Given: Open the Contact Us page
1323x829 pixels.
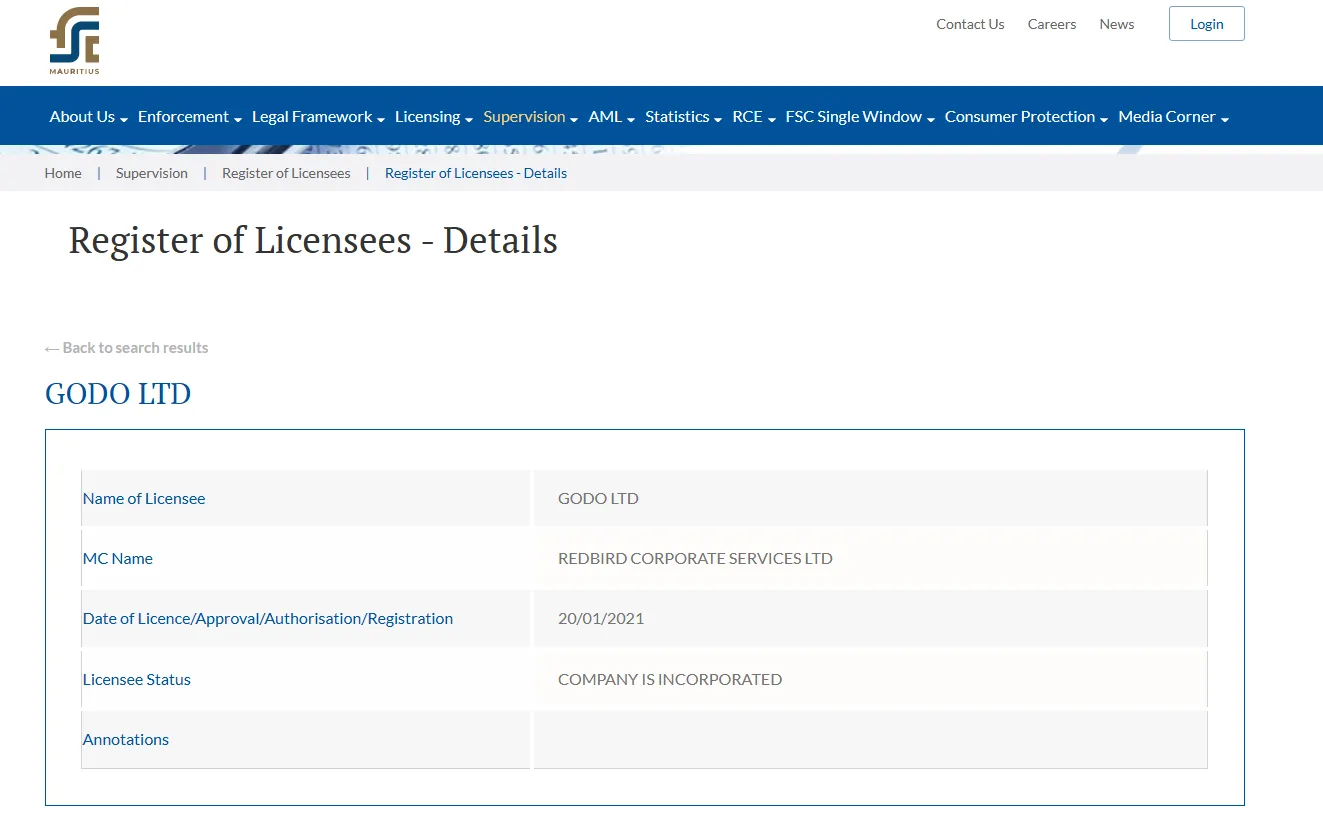Looking at the screenshot, I should pos(970,24).
